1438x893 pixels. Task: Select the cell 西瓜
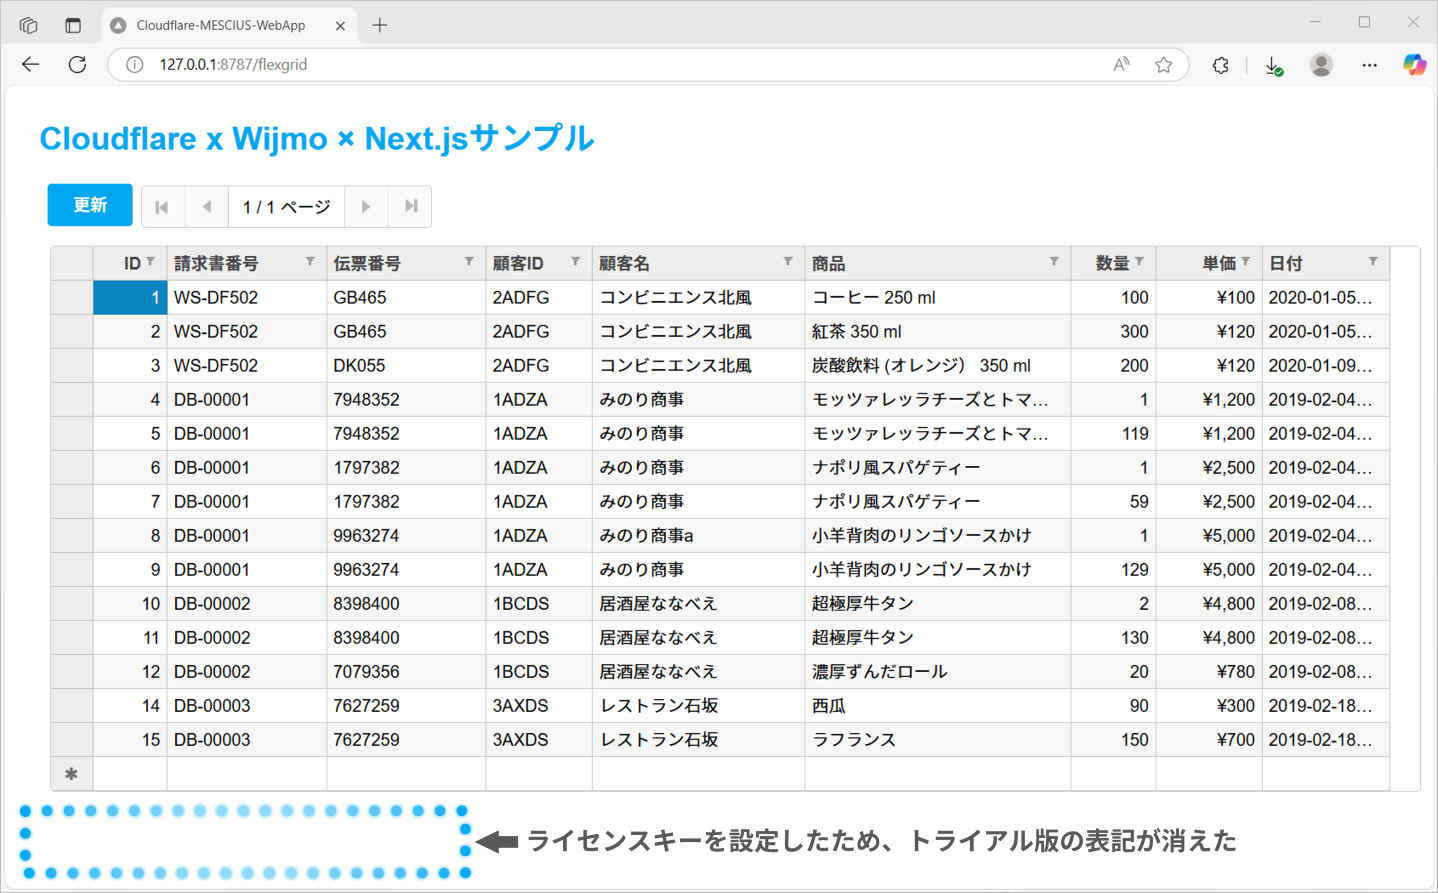[937, 706]
